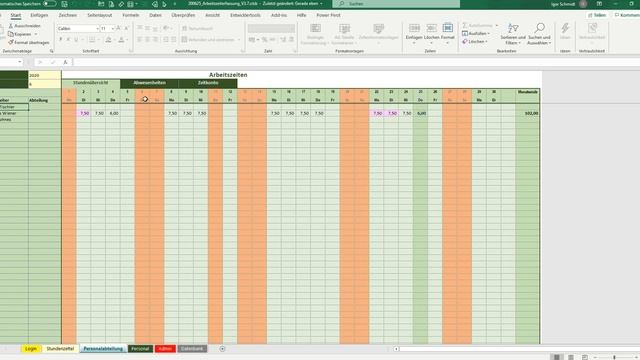Click Bedingte Formatierung icon
The image size is (640, 360).
[x=315, y=28]
